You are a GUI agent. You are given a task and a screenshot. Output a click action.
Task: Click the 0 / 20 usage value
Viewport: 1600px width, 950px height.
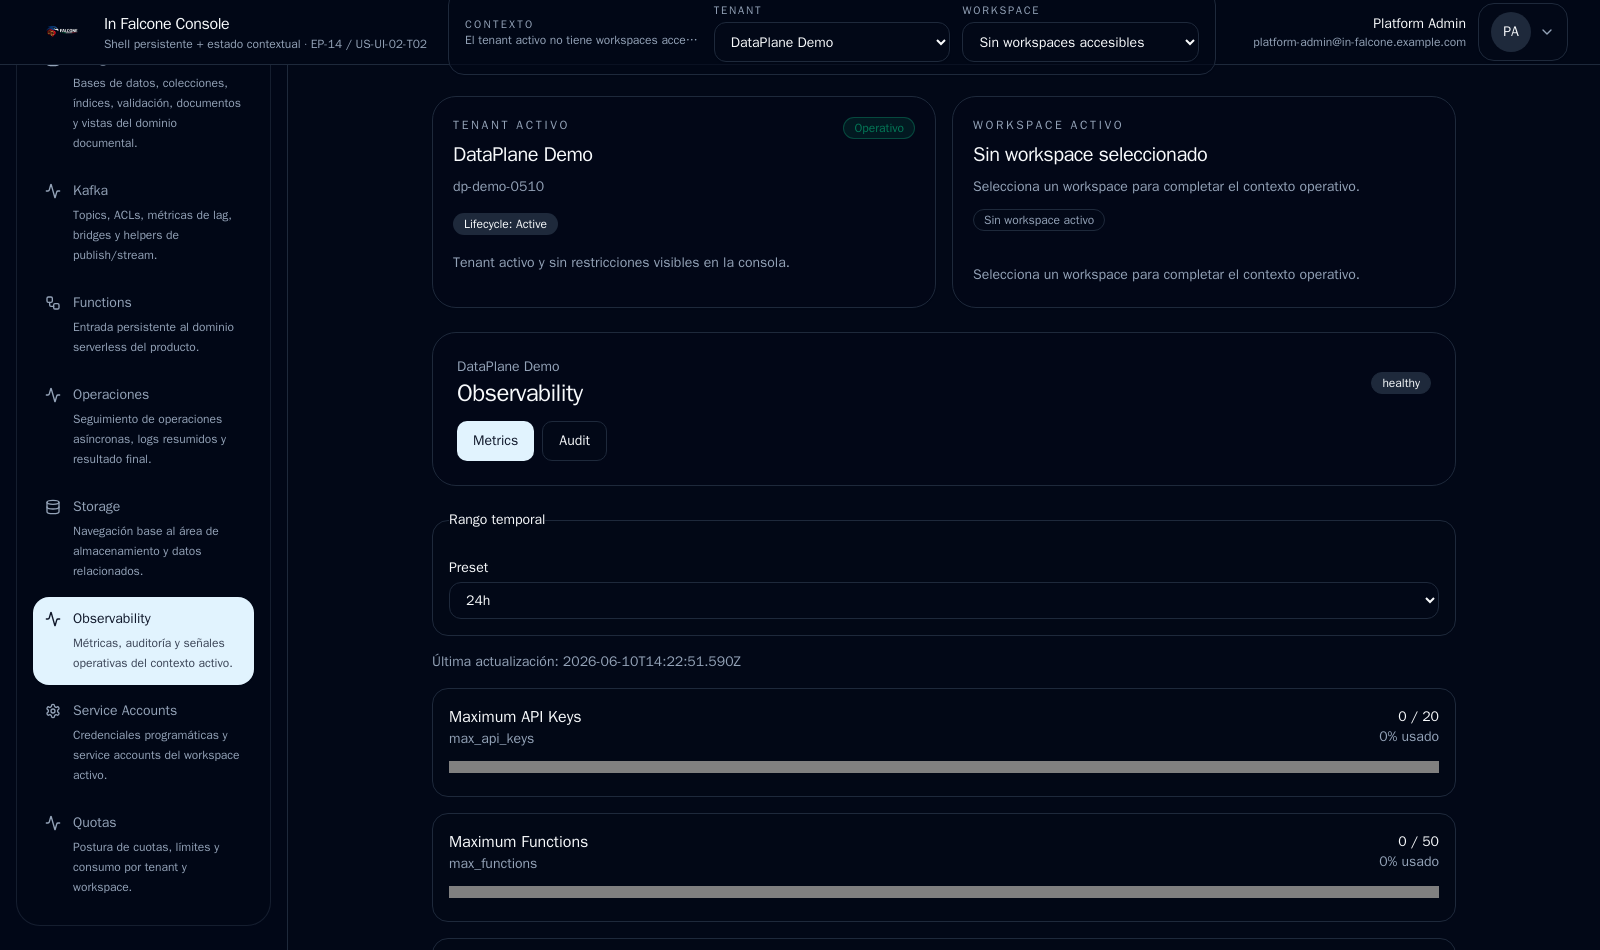1418,717
